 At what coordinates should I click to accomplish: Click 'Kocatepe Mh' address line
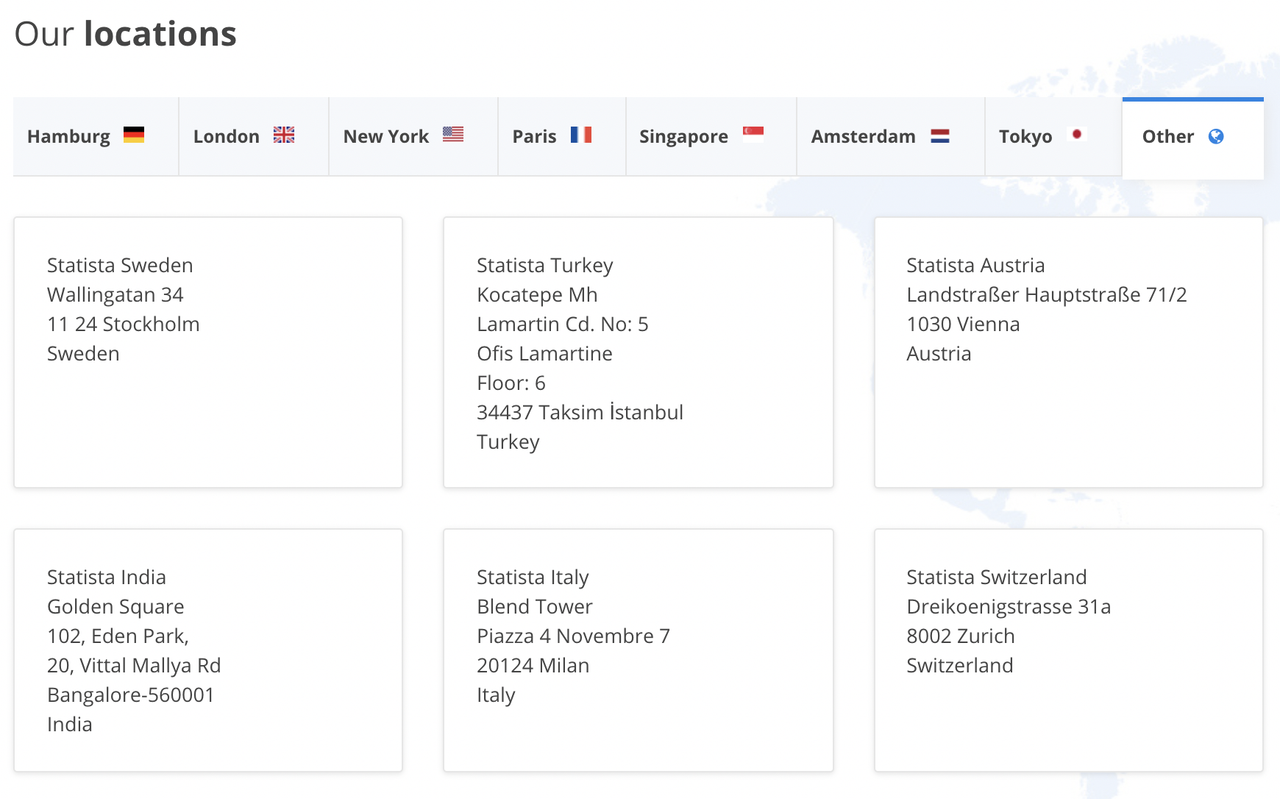coord(537,295)
